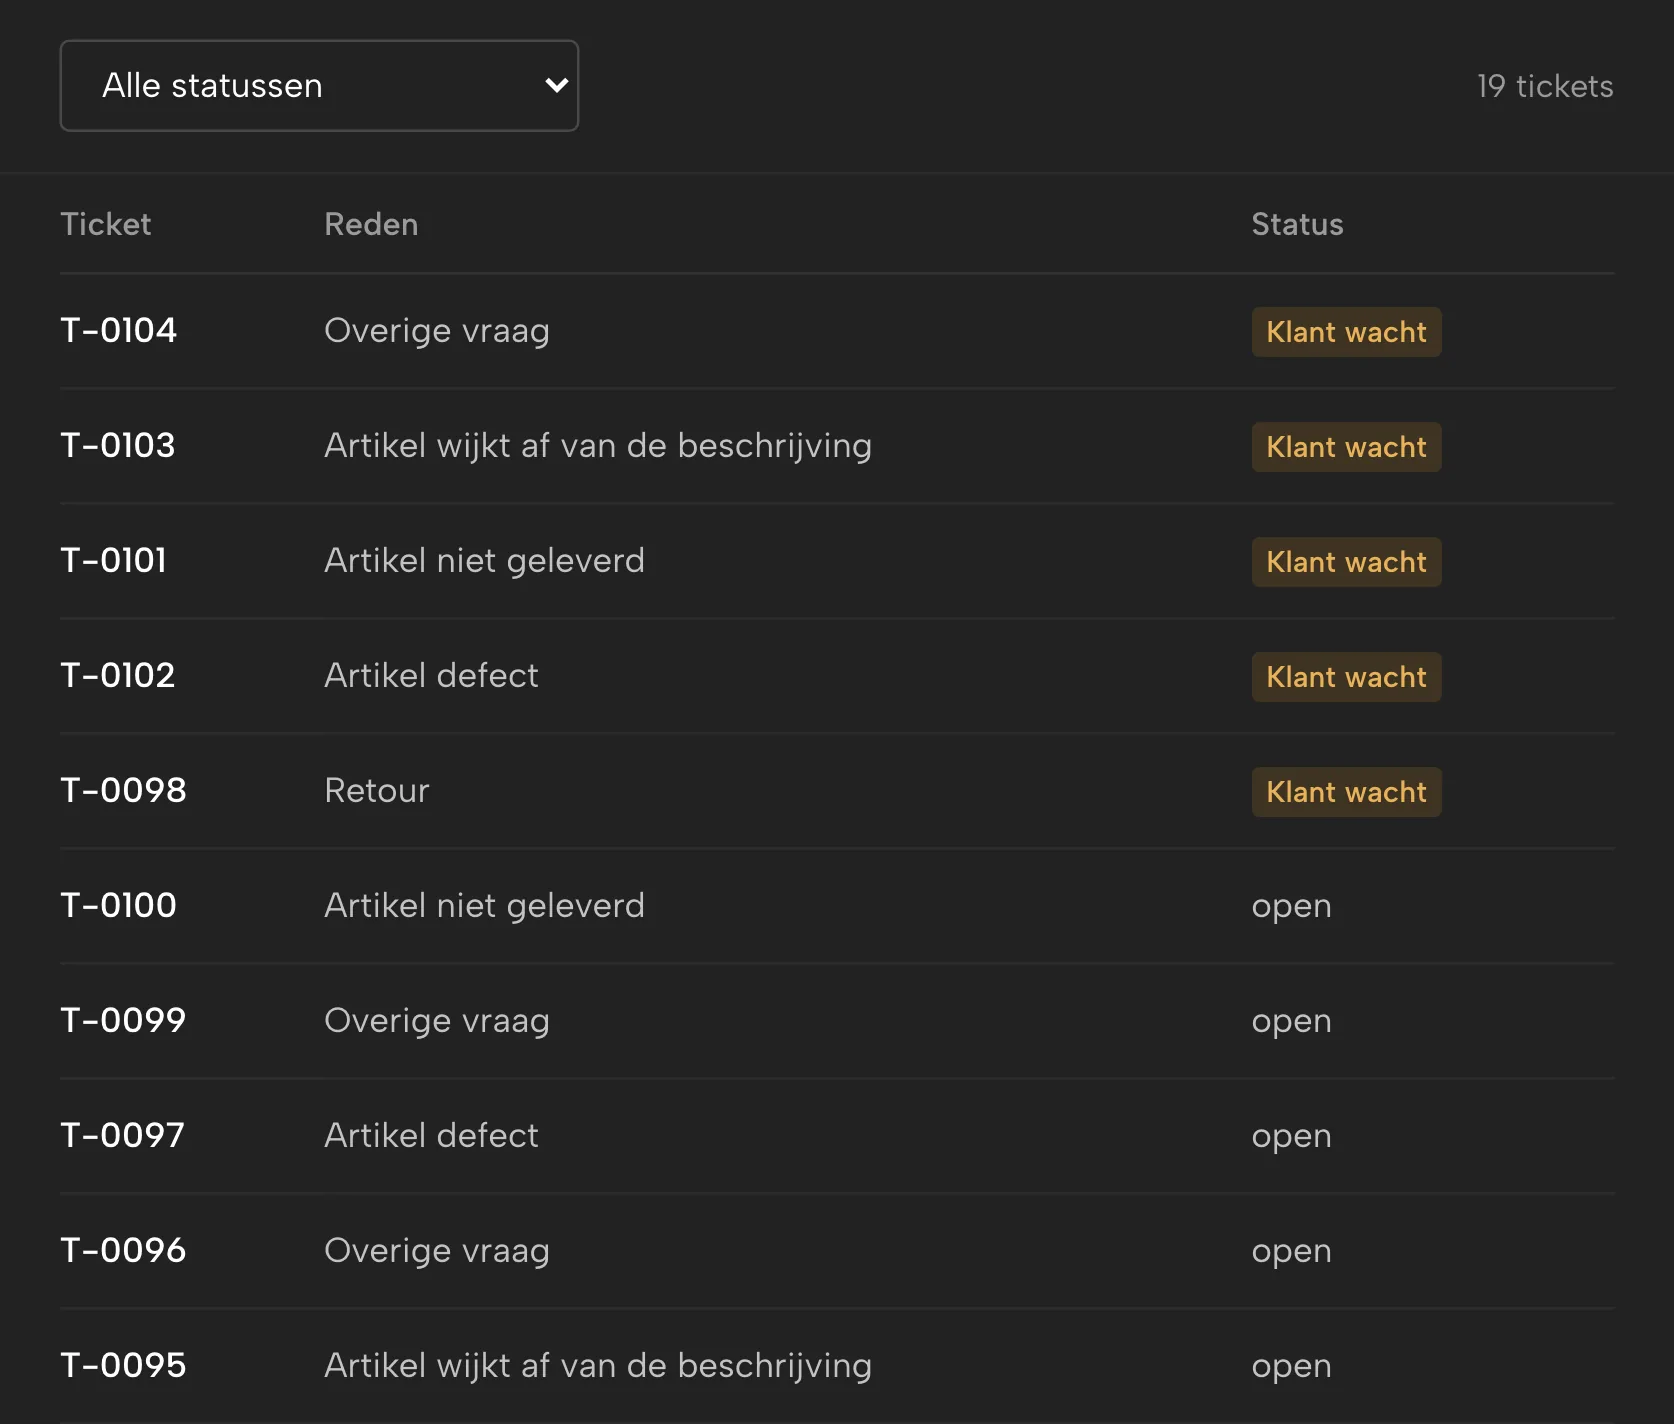Click the open status of T-0097

[1291, 1137]
